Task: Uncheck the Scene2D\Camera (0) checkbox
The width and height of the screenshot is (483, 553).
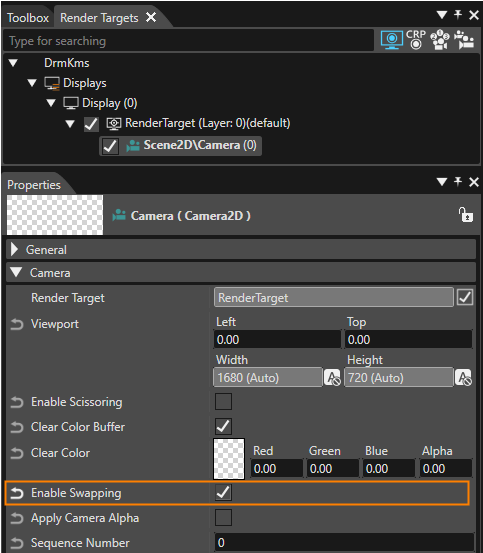Action: pos(110,146)
